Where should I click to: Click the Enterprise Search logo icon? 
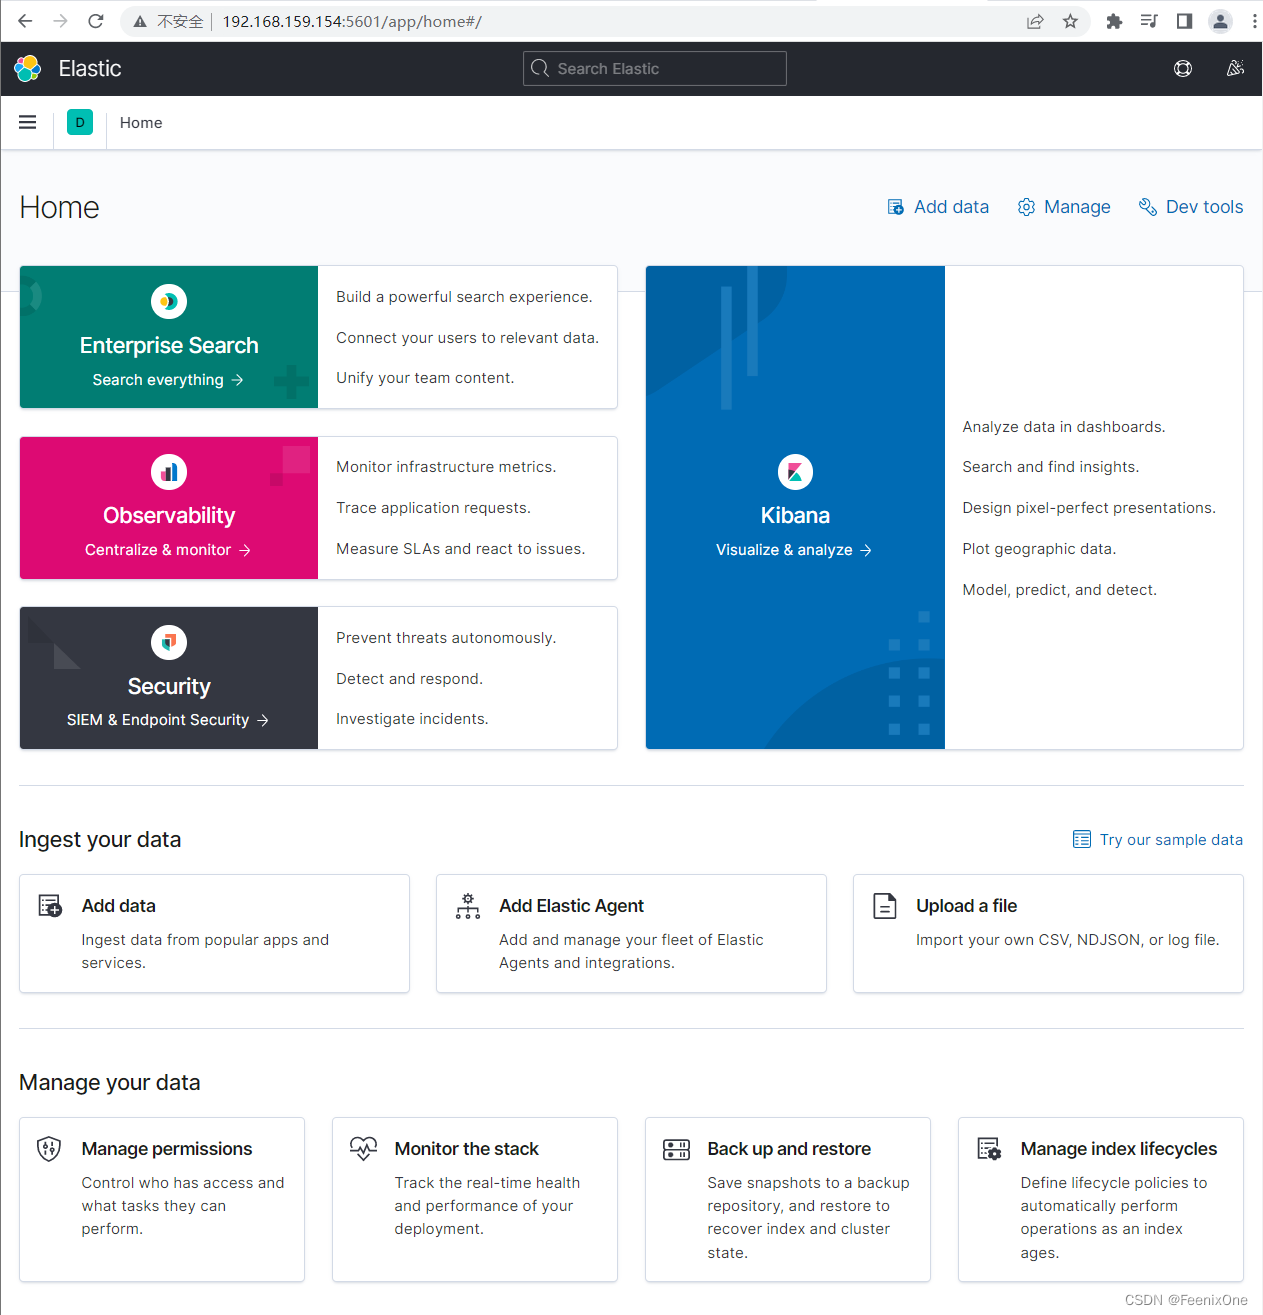tap(169, 301)
